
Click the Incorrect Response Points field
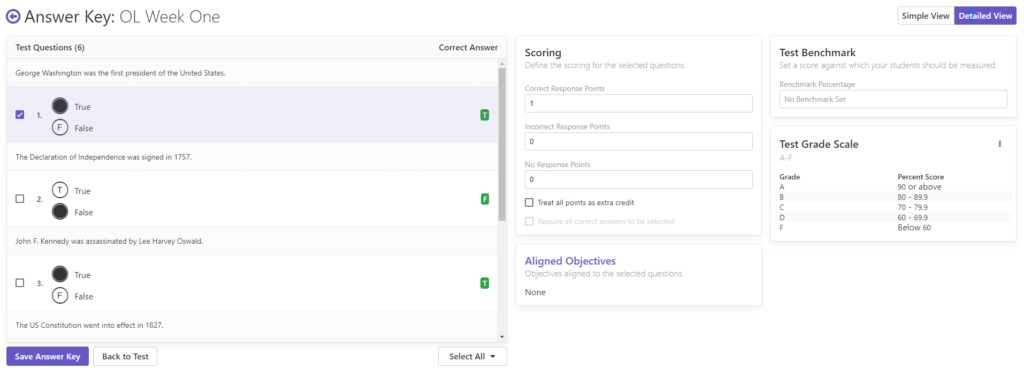[639, 142]
